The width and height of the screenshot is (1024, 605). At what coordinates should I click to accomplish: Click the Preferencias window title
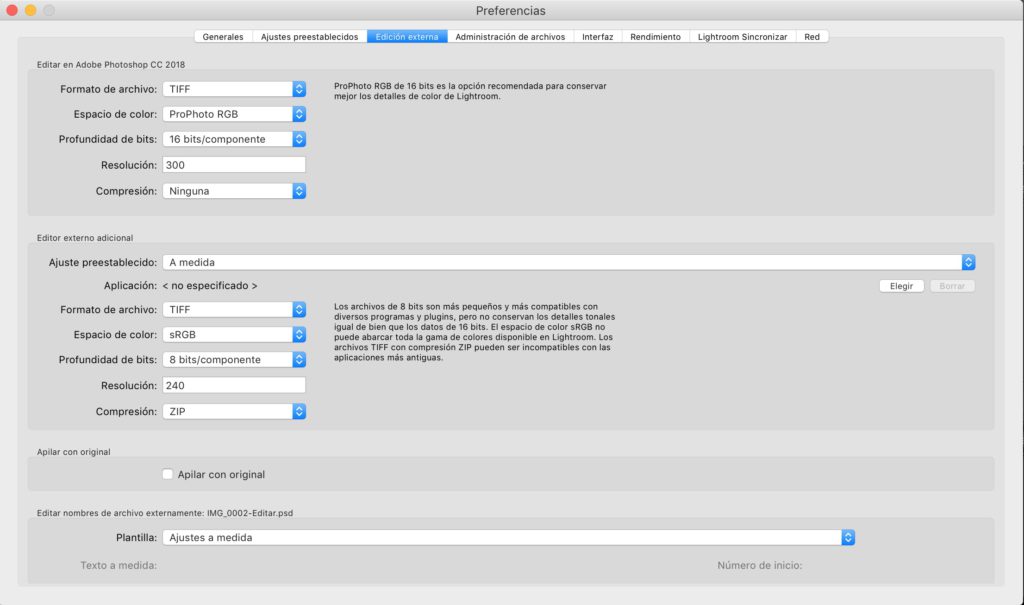coord(511,10)
